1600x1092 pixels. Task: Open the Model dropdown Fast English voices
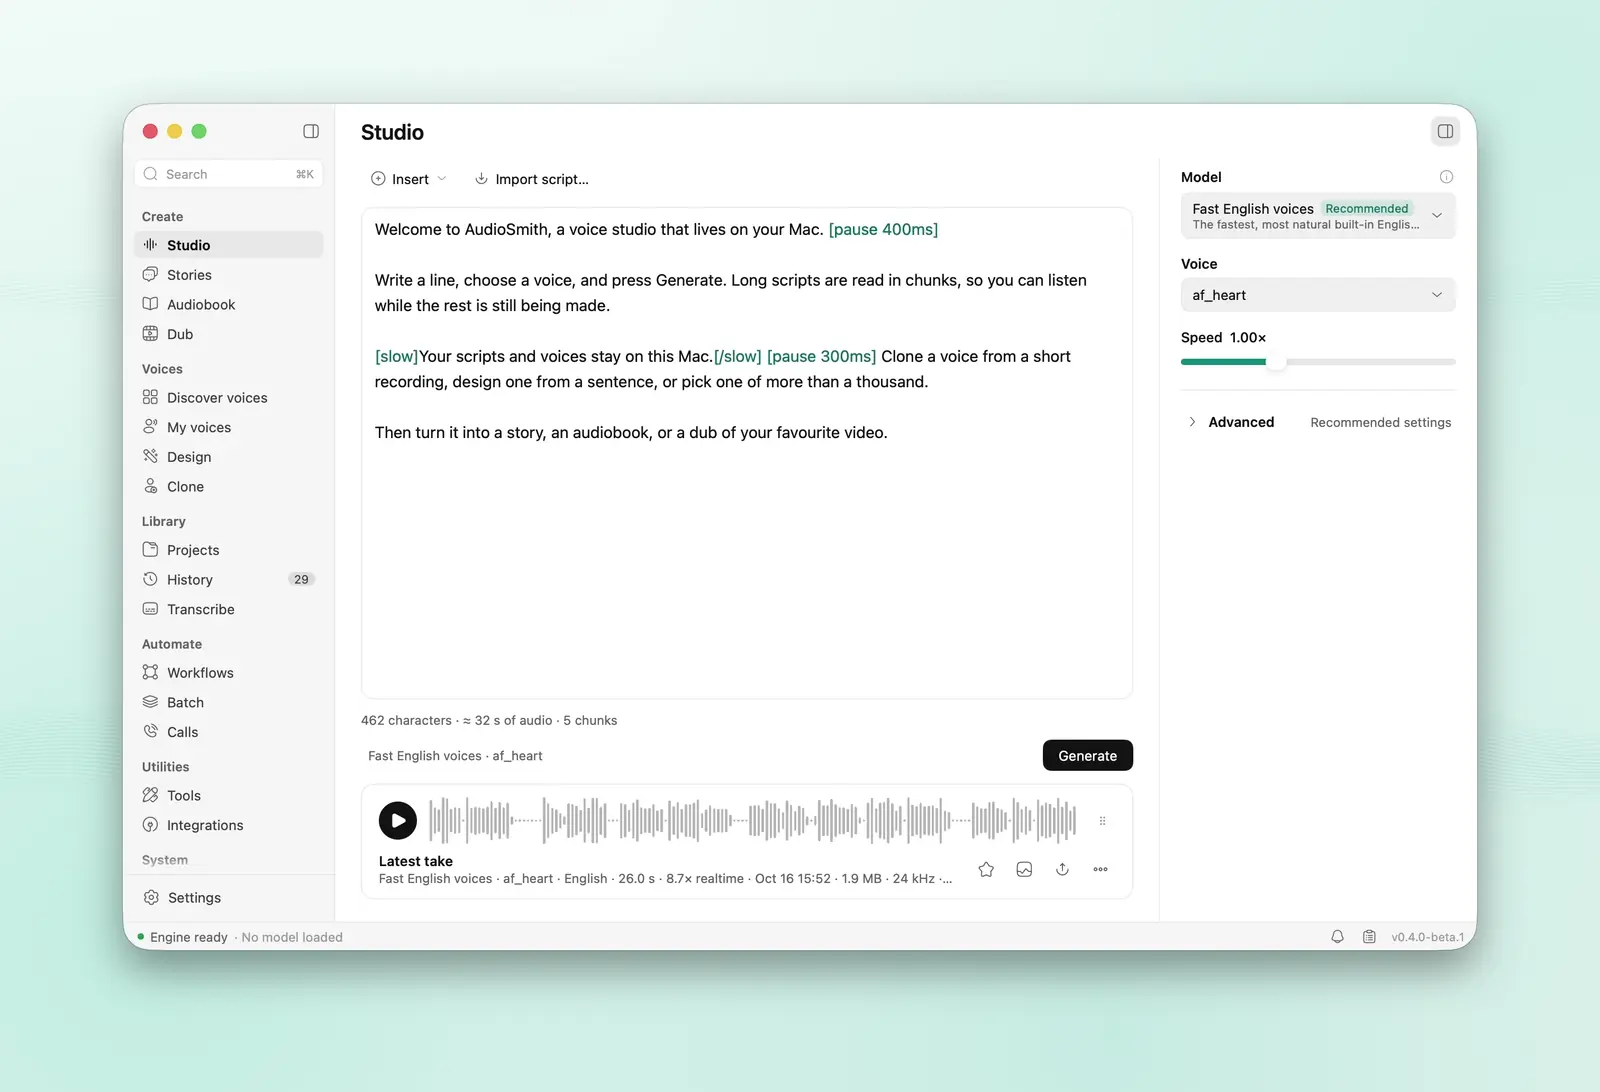click(x=1318, y=216)
